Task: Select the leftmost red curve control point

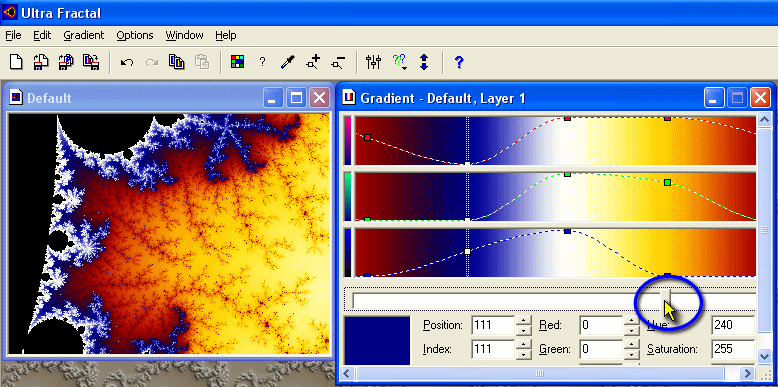Action: [367, 137]
